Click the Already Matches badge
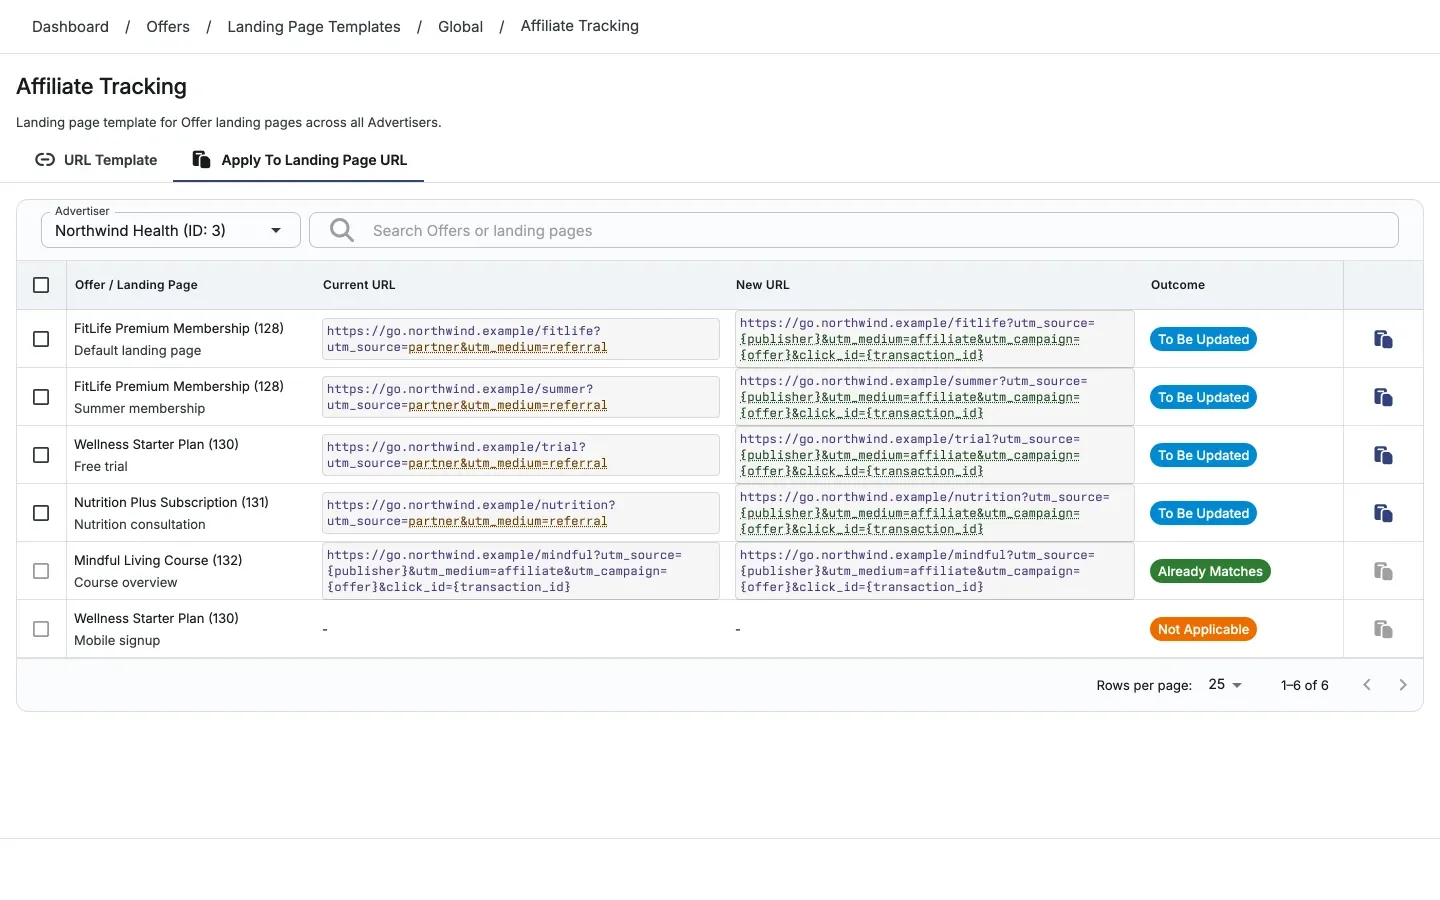This screenshot has width=1440, height=900. [1210, 571]
